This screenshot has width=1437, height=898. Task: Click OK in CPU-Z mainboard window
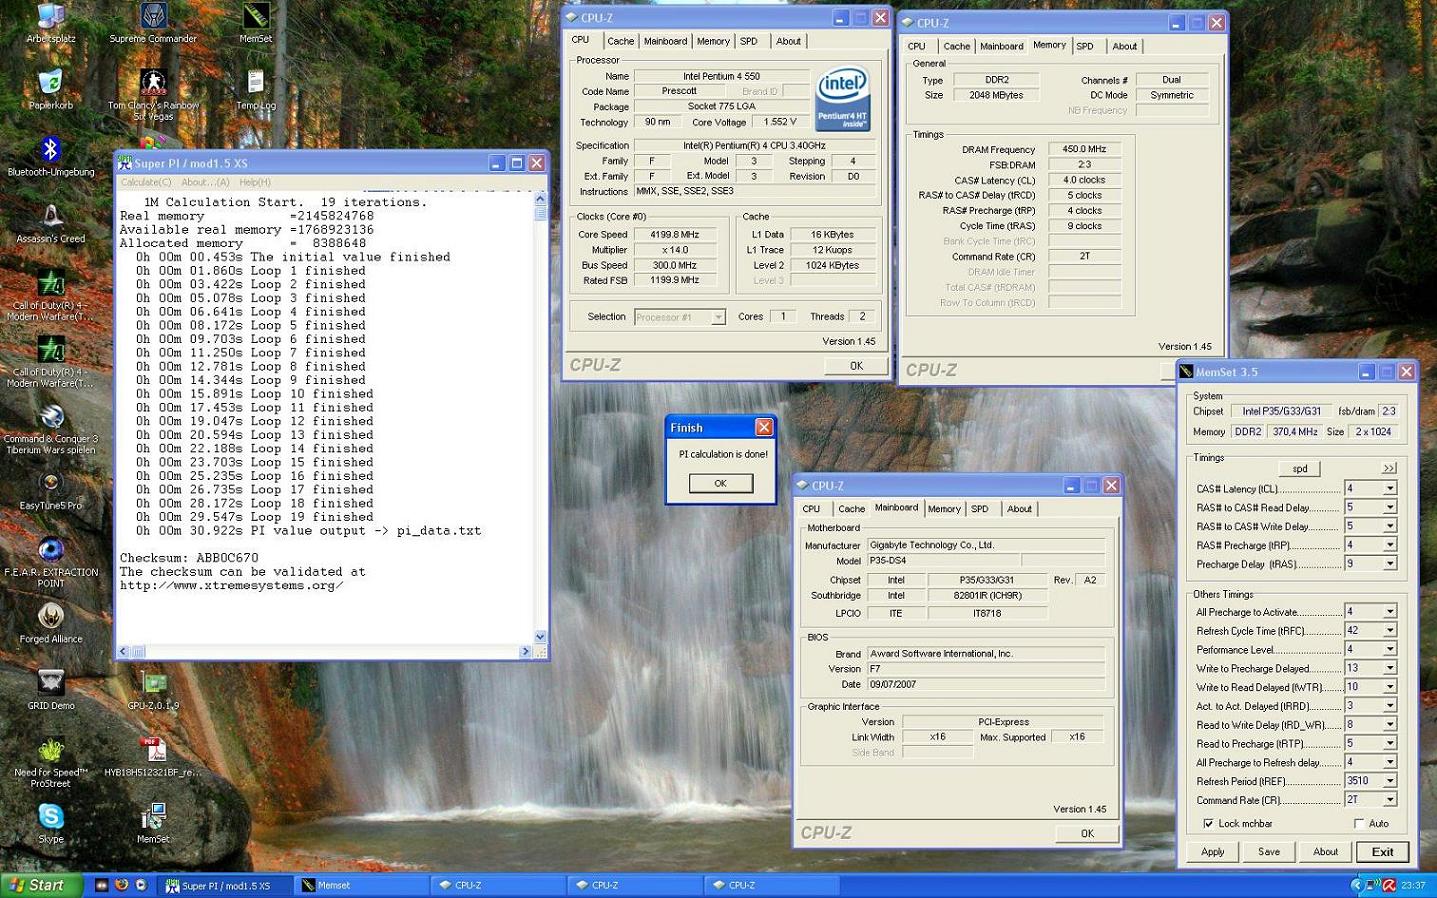coord(1087,833)
